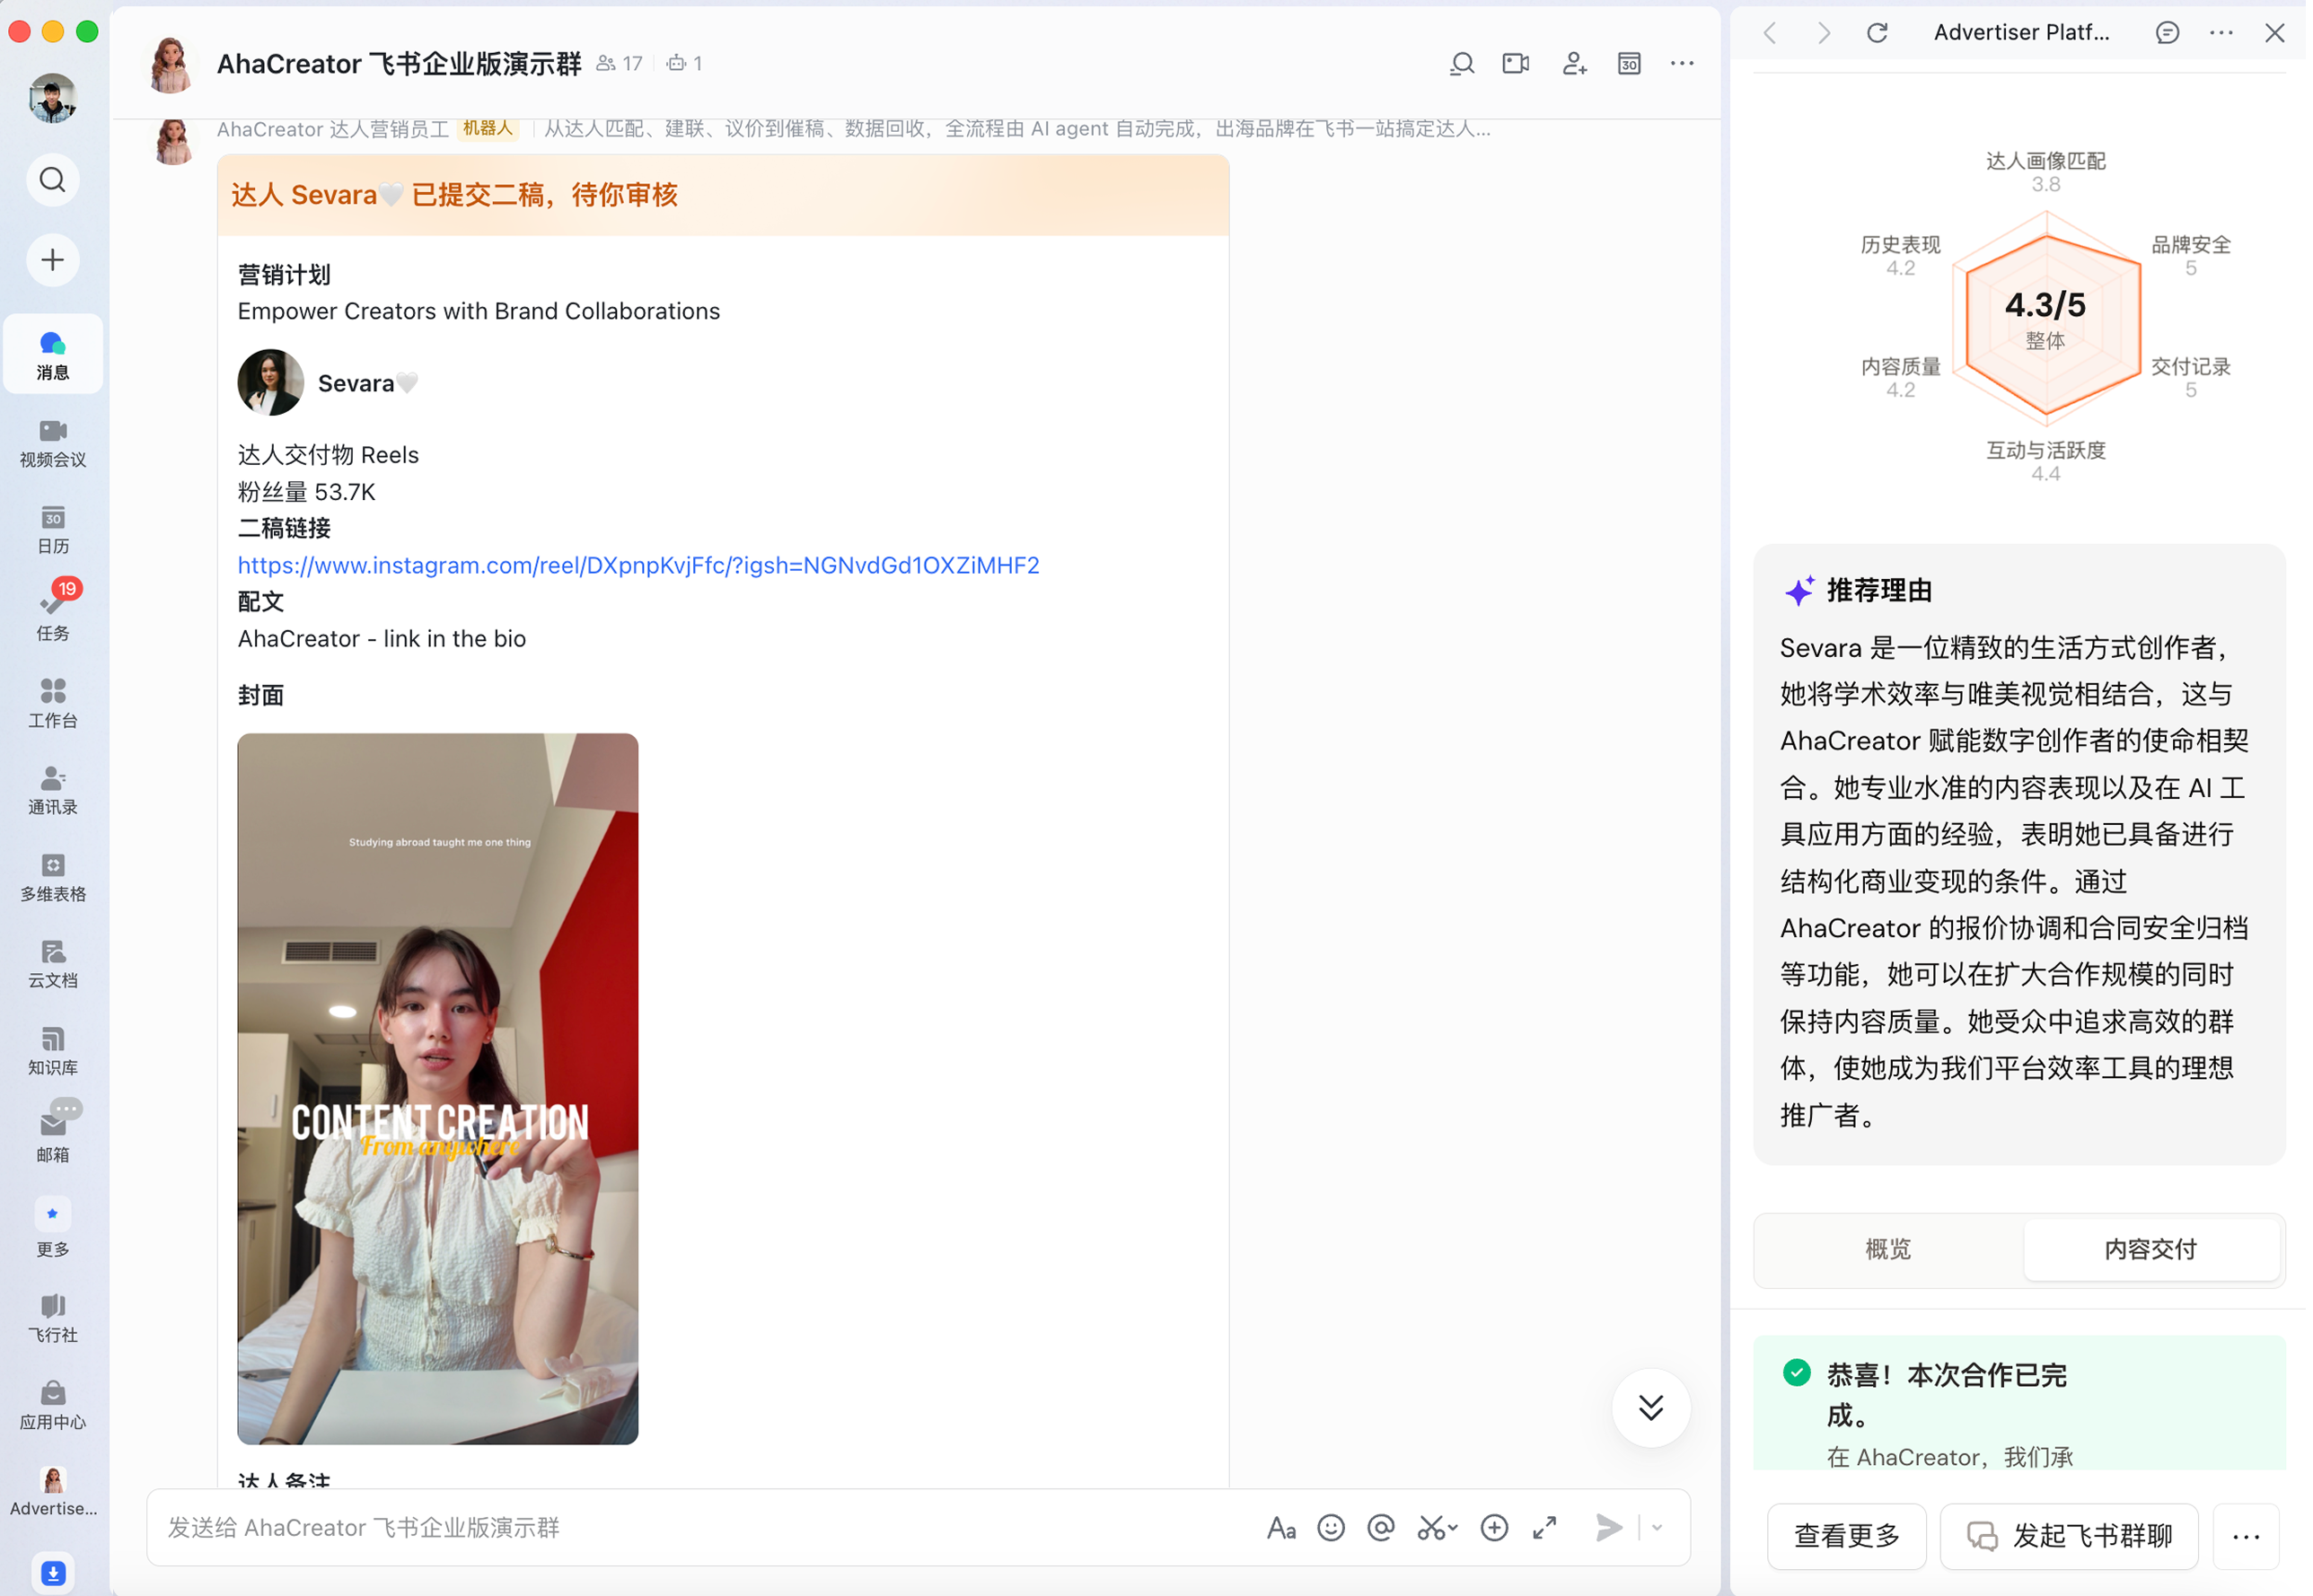Expand the screenshot scissors tool dropdown
The image size is (2313, 1596).
tap(1453, 1527)
